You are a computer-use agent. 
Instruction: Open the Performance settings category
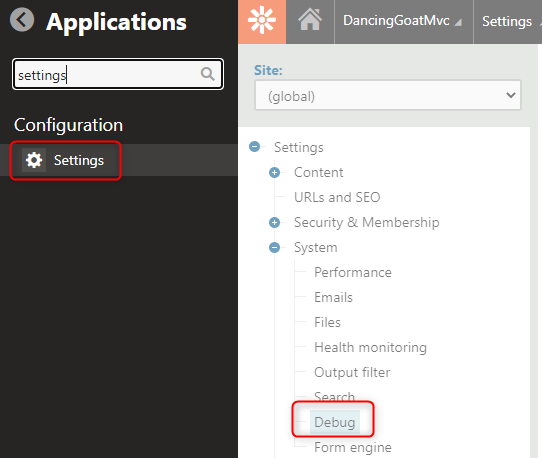(353, 272)
